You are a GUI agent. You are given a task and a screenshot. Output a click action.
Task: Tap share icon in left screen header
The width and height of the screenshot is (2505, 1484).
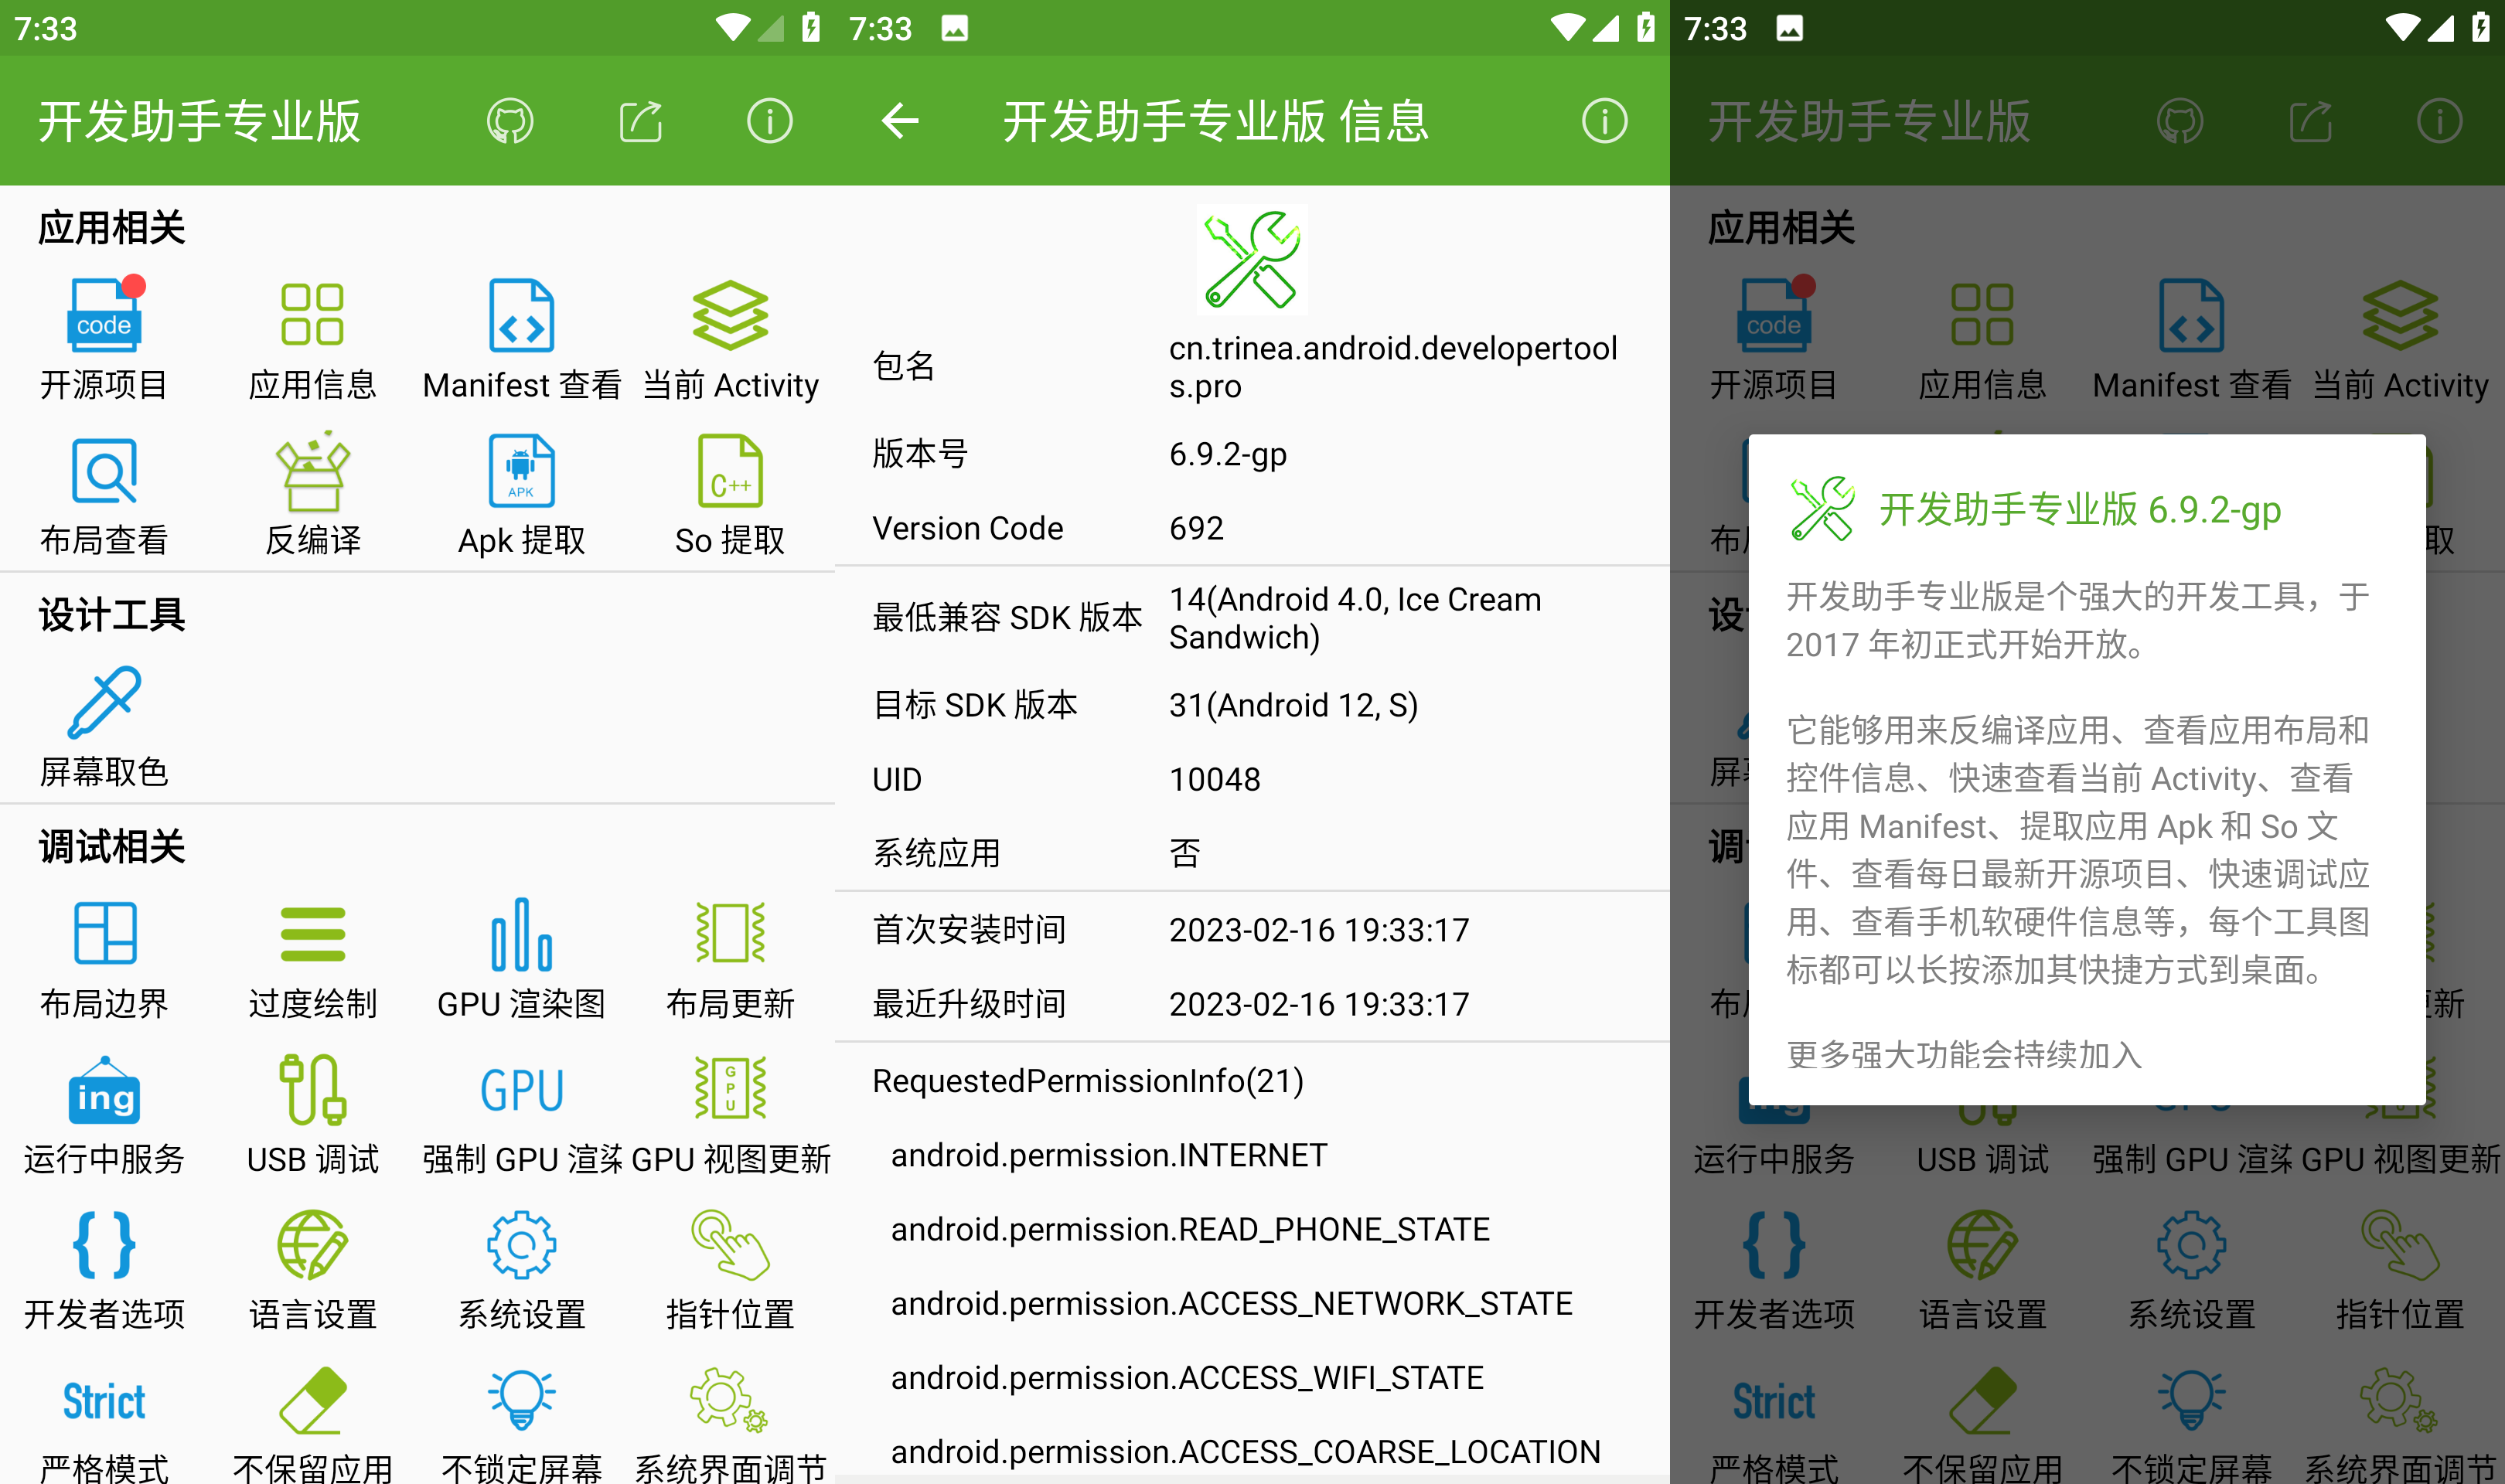pos(641,121)
